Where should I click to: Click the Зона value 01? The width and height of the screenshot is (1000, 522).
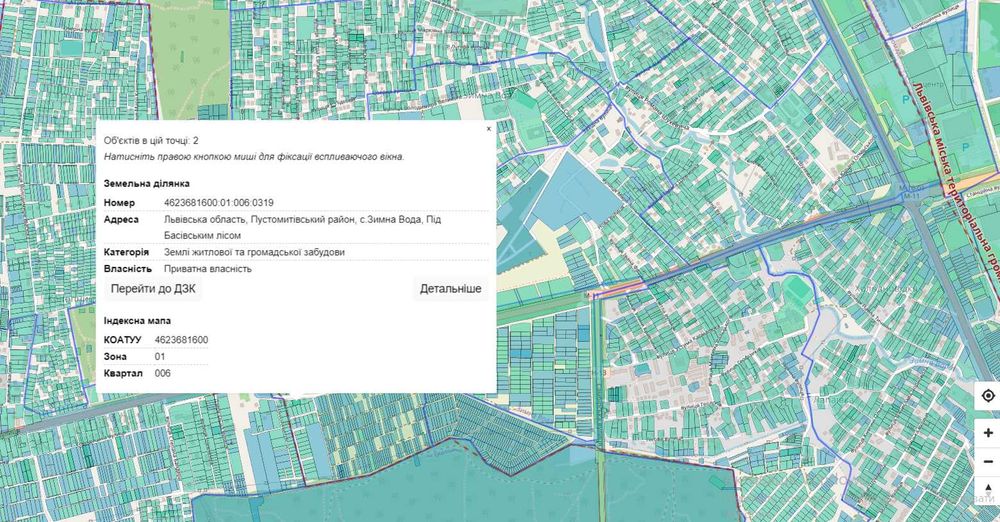160,357
